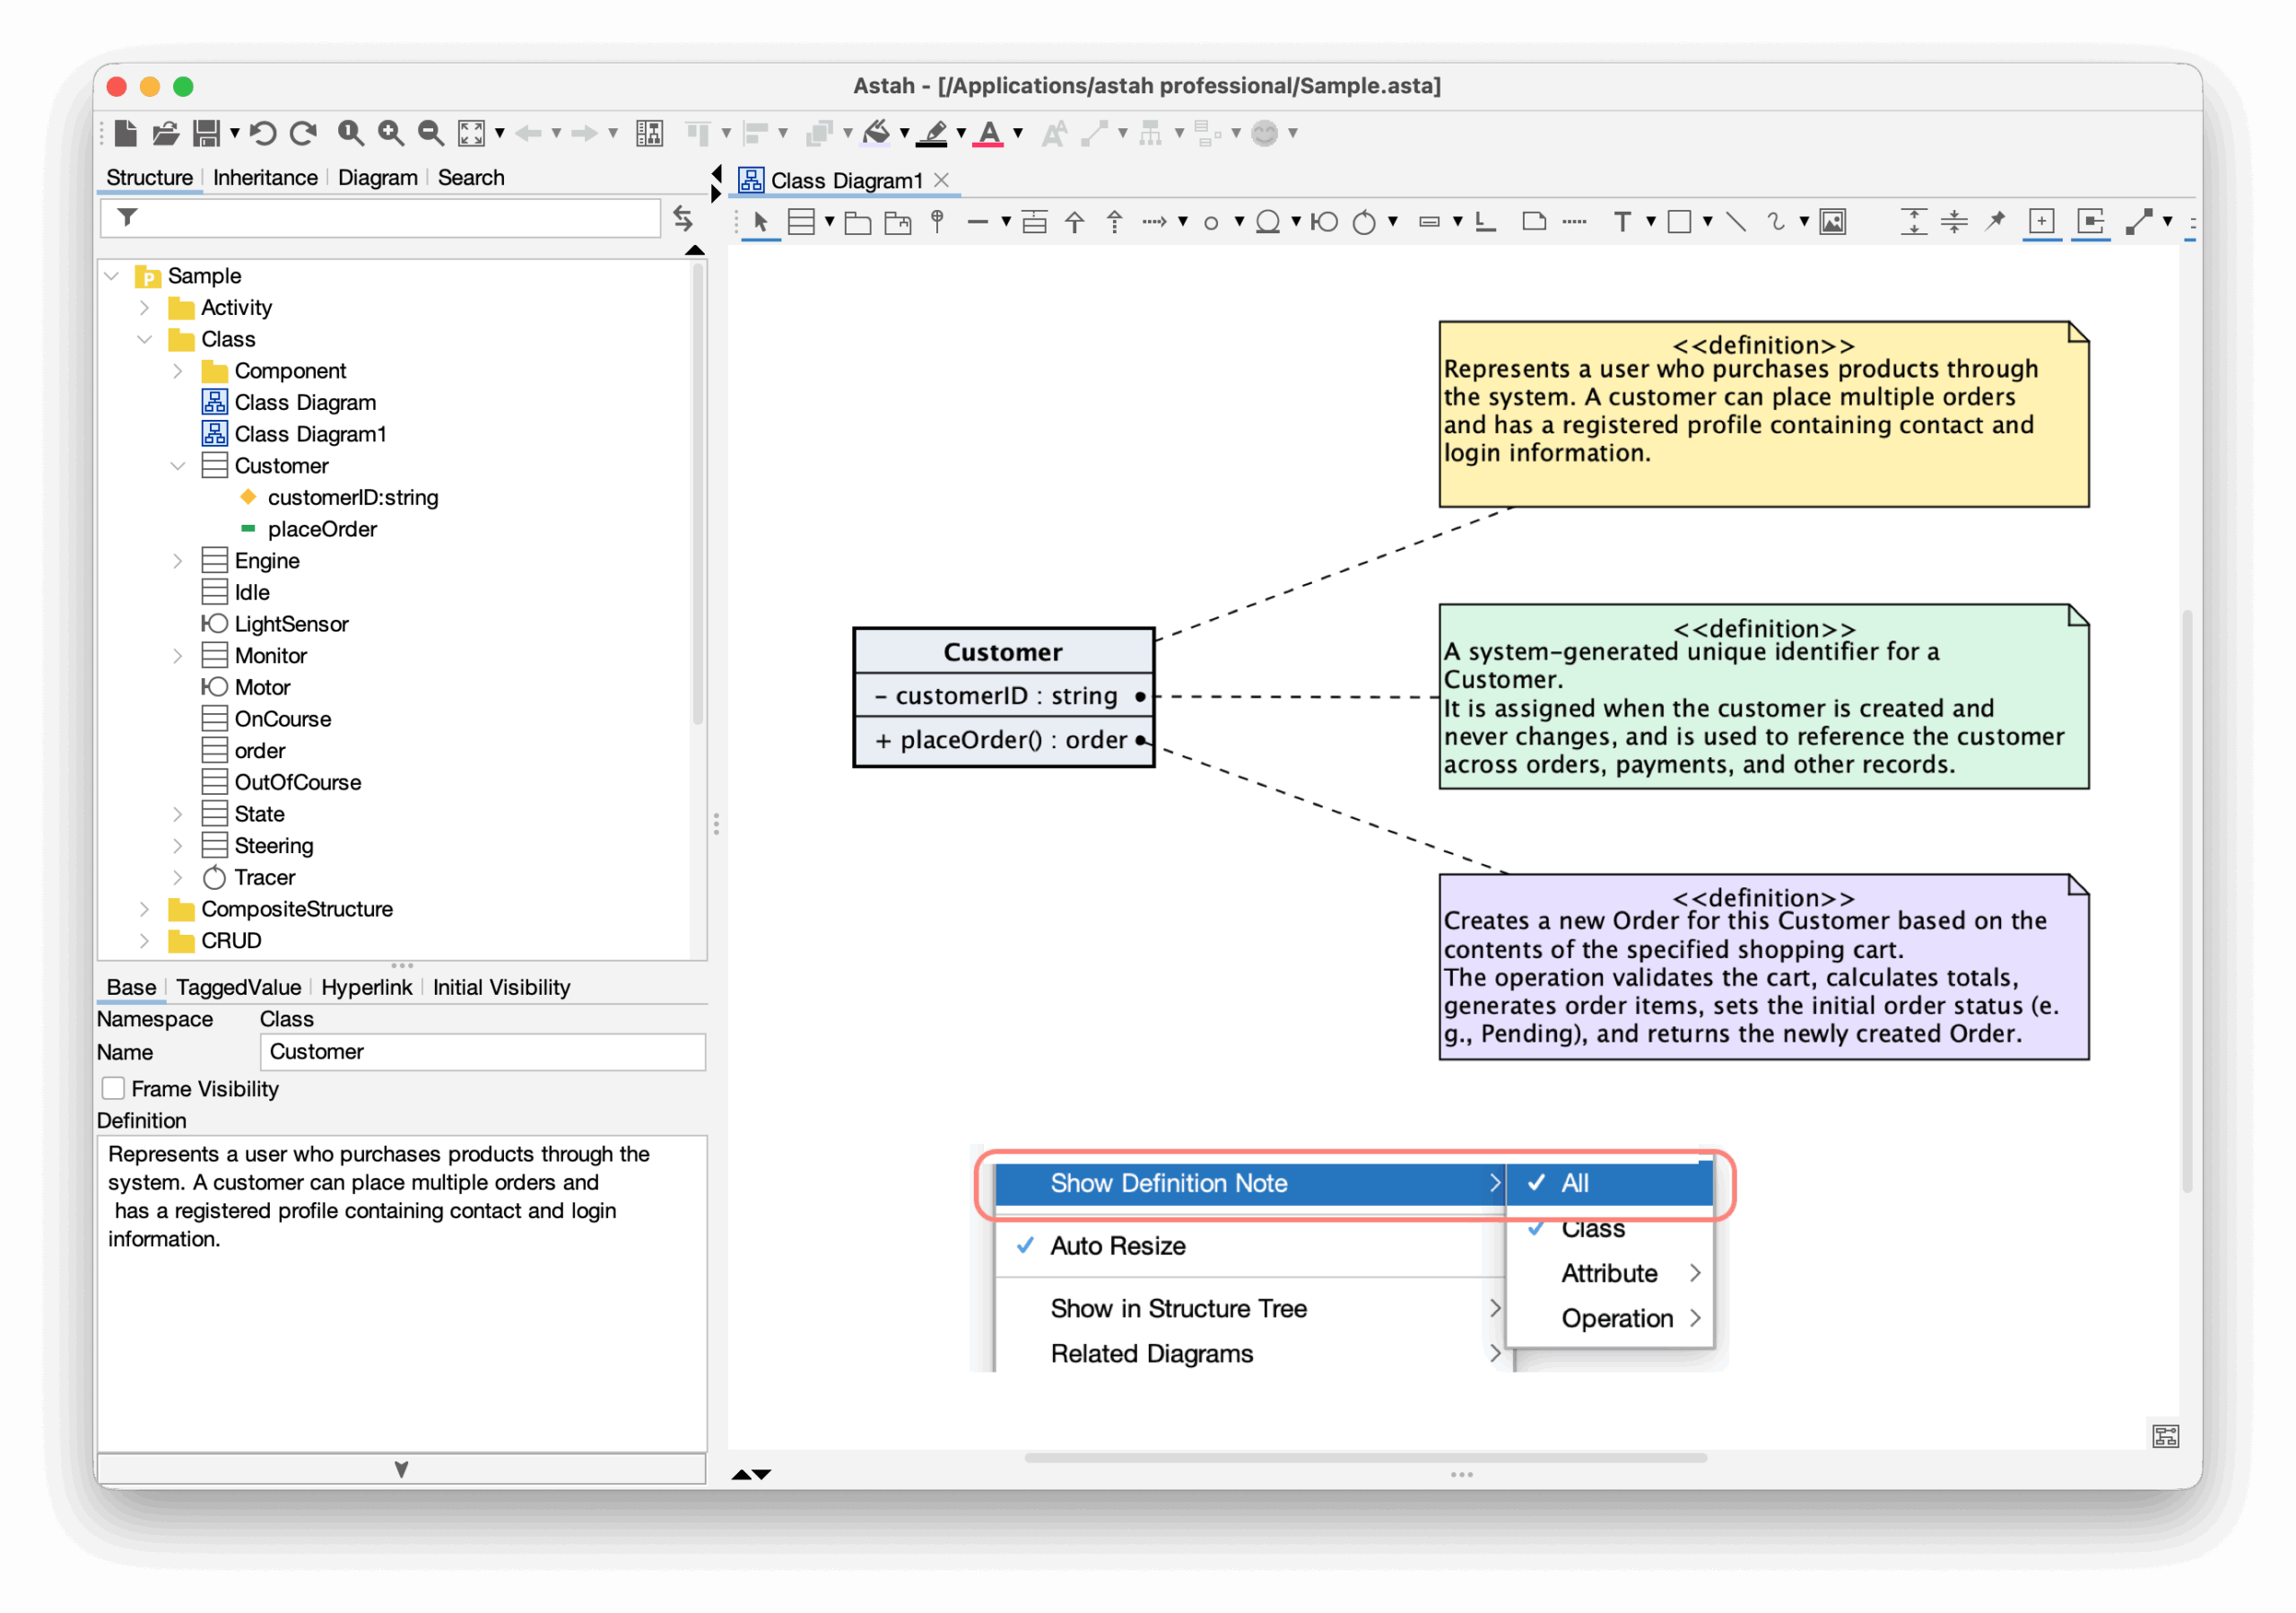Expand the Attribute submenu entry
This screenshot has width=2296, height=1613.
pyautogui.click(x=1608, y=1273)
